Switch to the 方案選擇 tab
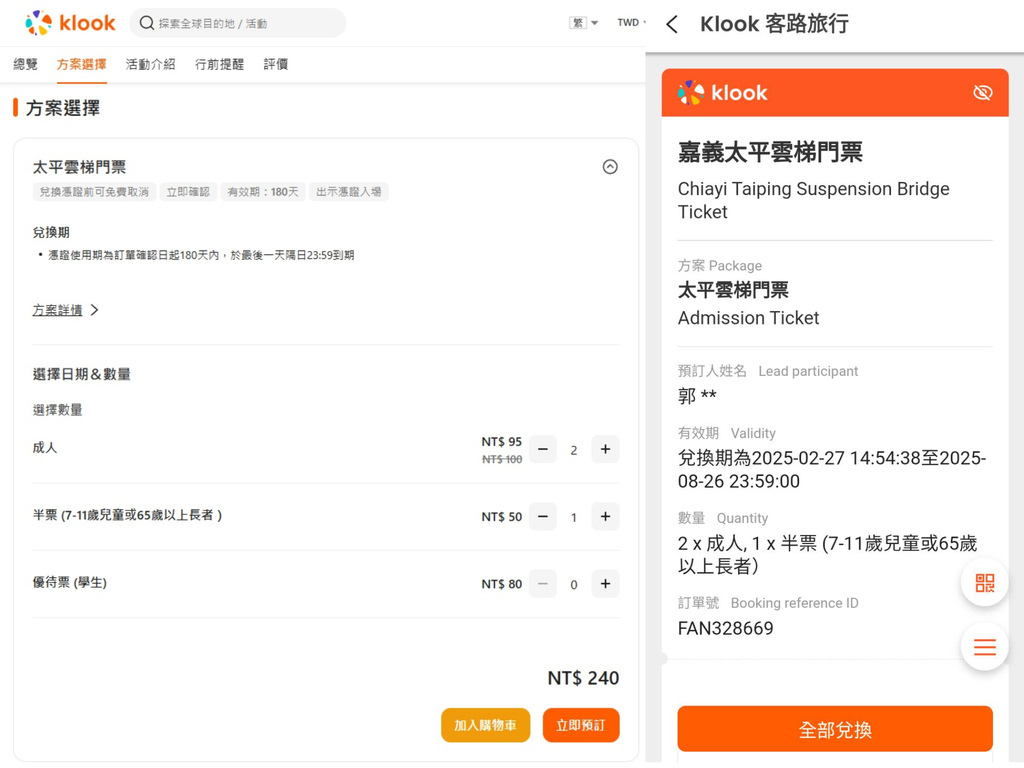 coord(82,64)
